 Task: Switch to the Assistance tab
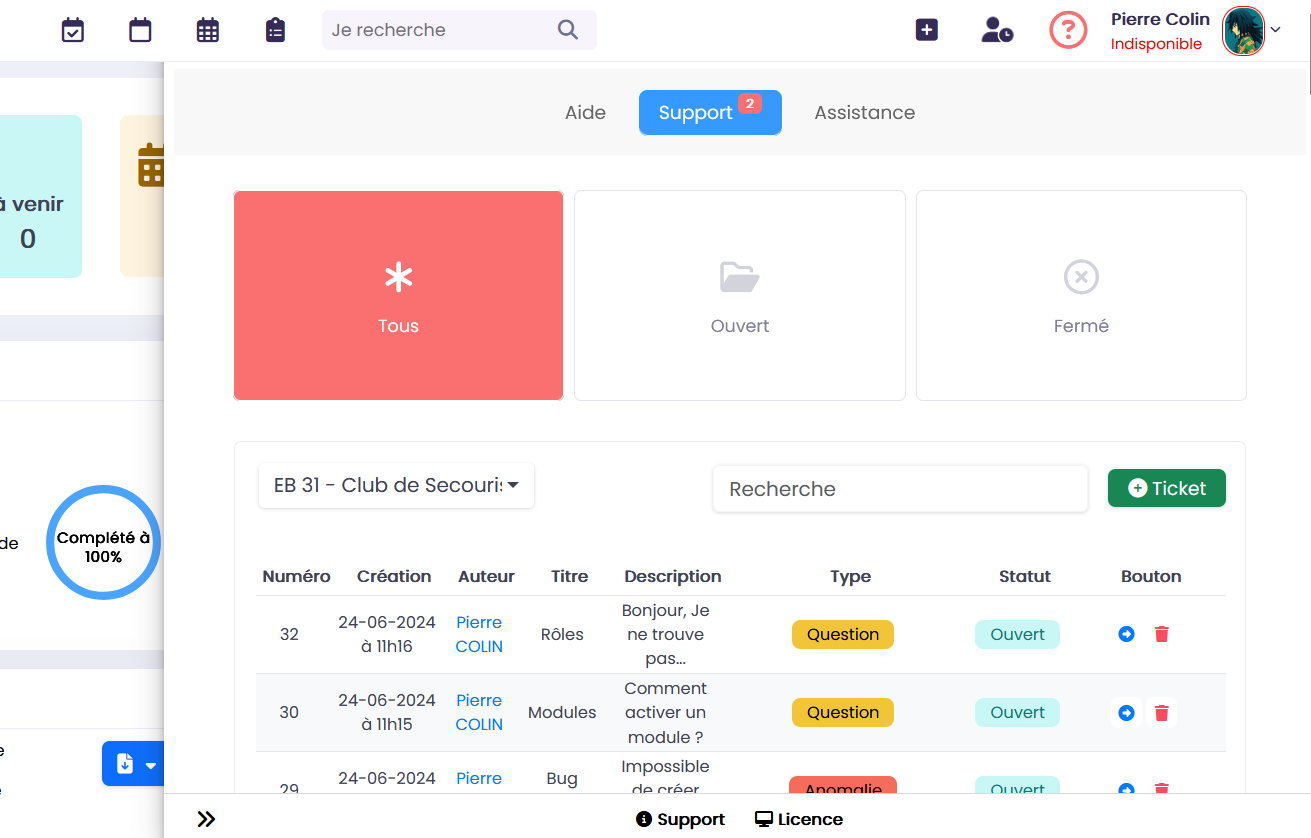pyautogui.click(x=864, y=113)
